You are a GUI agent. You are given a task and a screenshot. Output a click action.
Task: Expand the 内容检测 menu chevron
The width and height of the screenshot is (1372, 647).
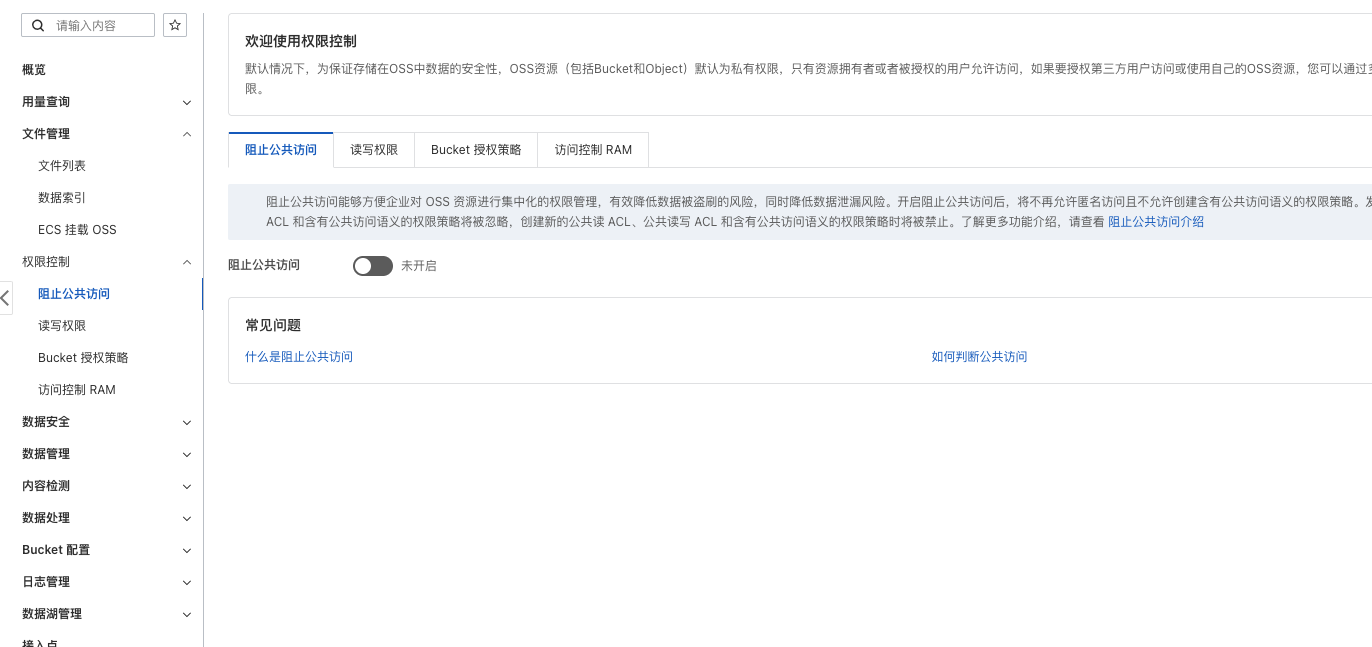[x=187, y=486]
